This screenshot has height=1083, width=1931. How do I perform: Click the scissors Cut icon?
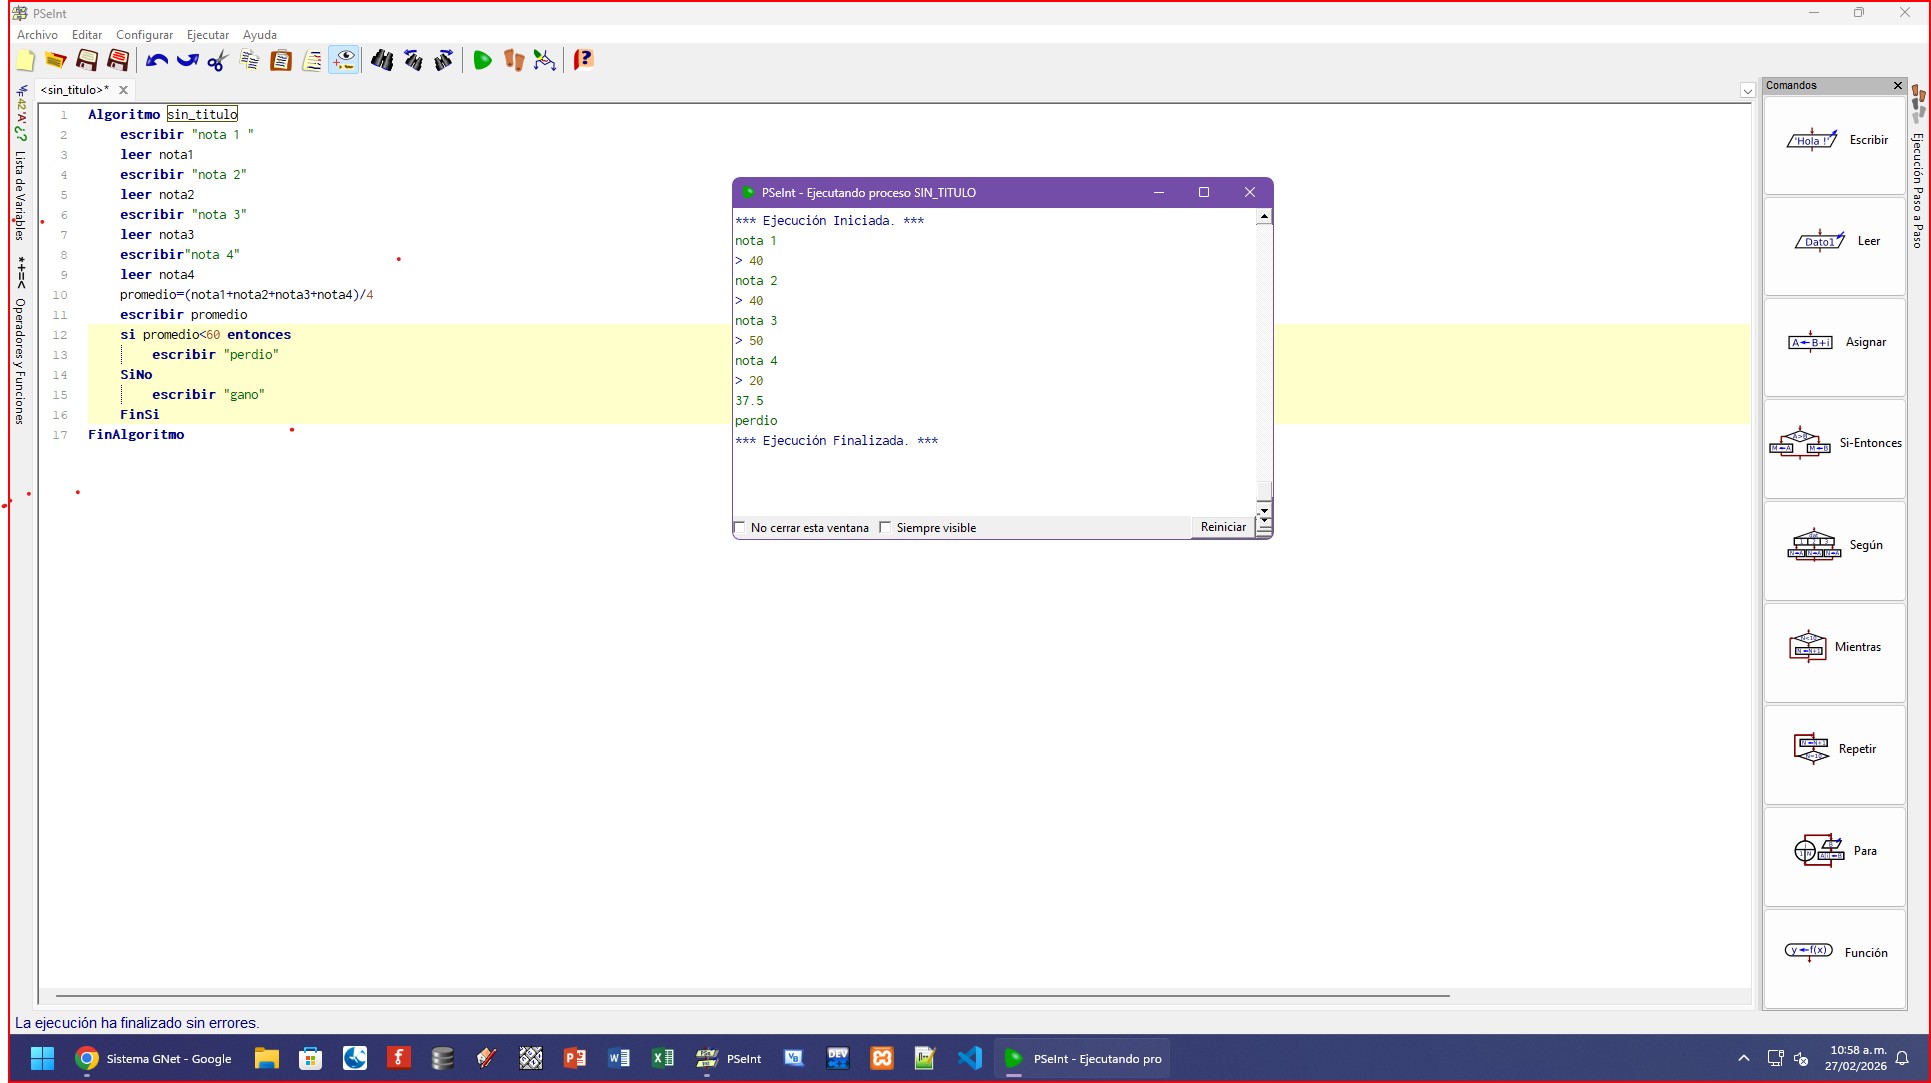[x=217, y=61]
